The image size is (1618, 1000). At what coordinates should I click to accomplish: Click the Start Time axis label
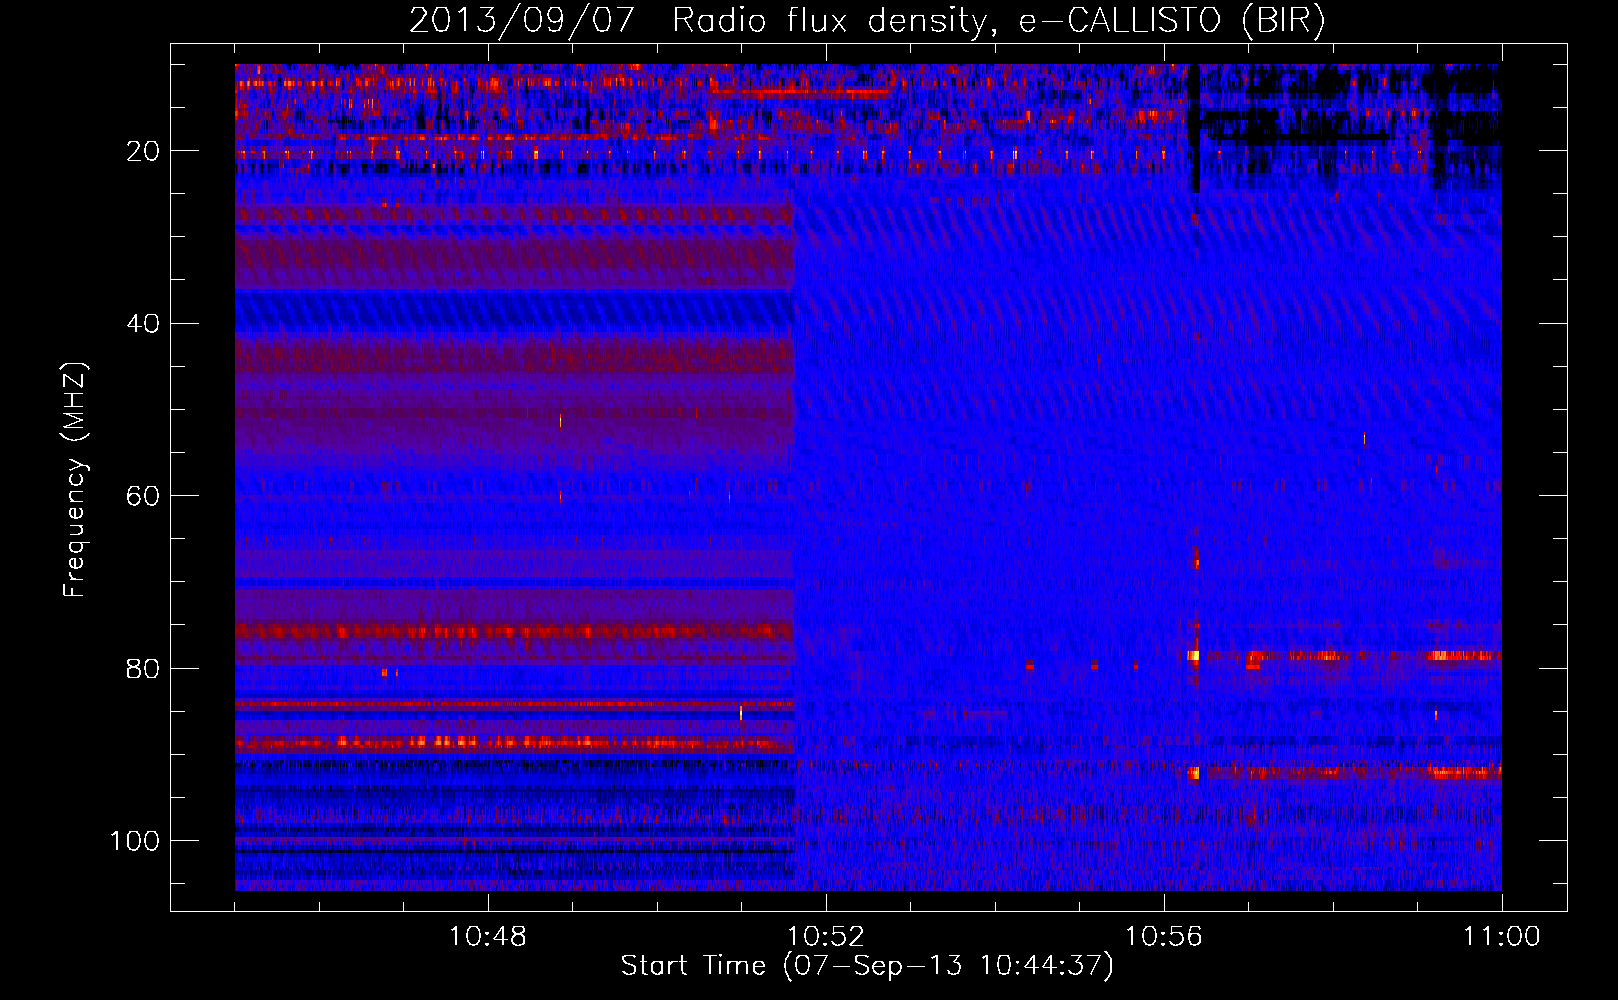[x=867, y=966]
